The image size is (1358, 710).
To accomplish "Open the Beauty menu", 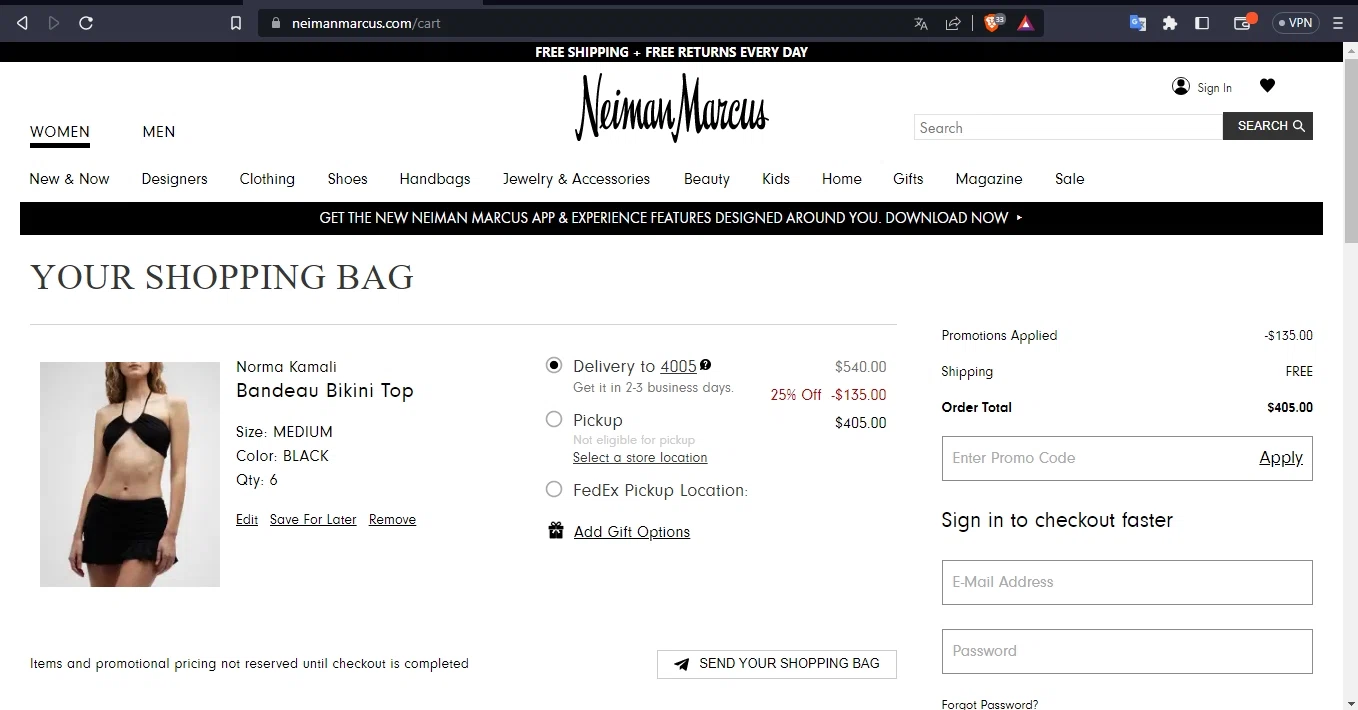I will (x=707, y=179).
